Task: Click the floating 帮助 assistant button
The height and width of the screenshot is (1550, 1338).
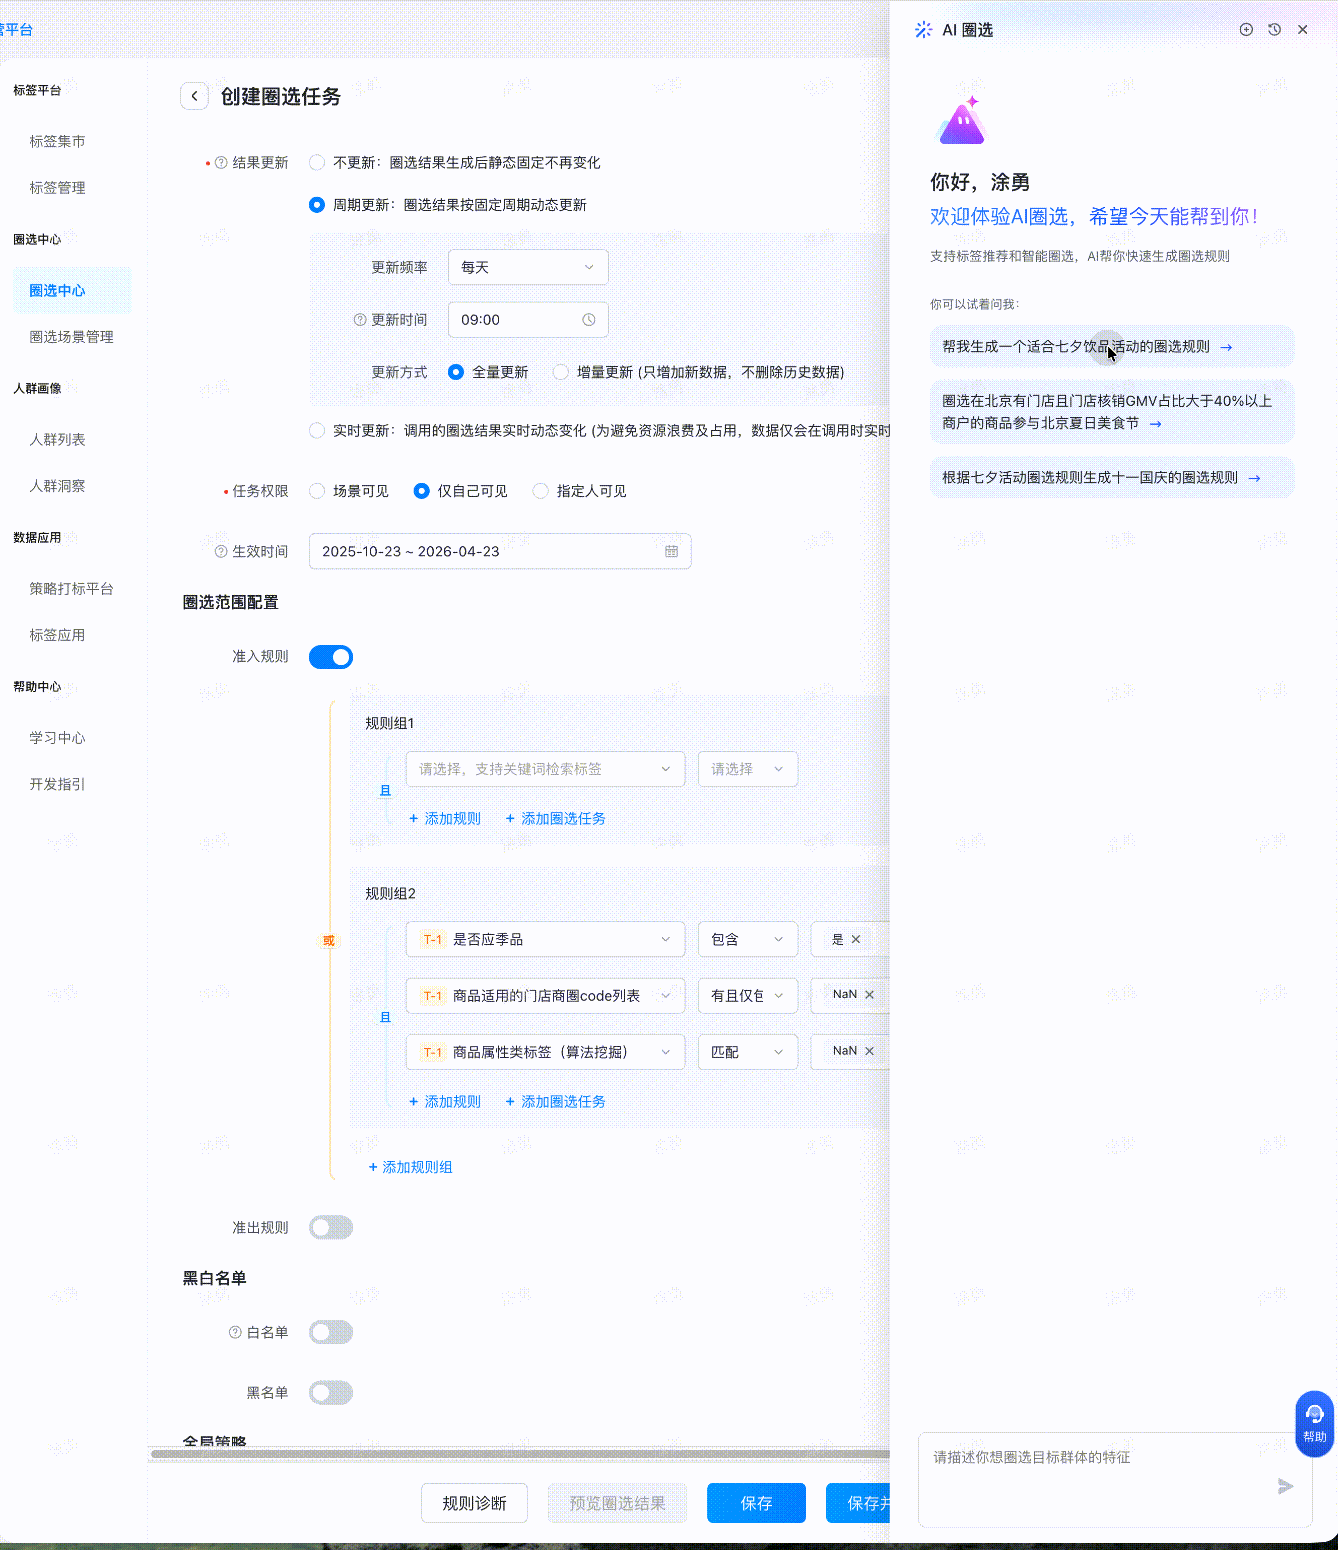Action: coord(1313,1424)
